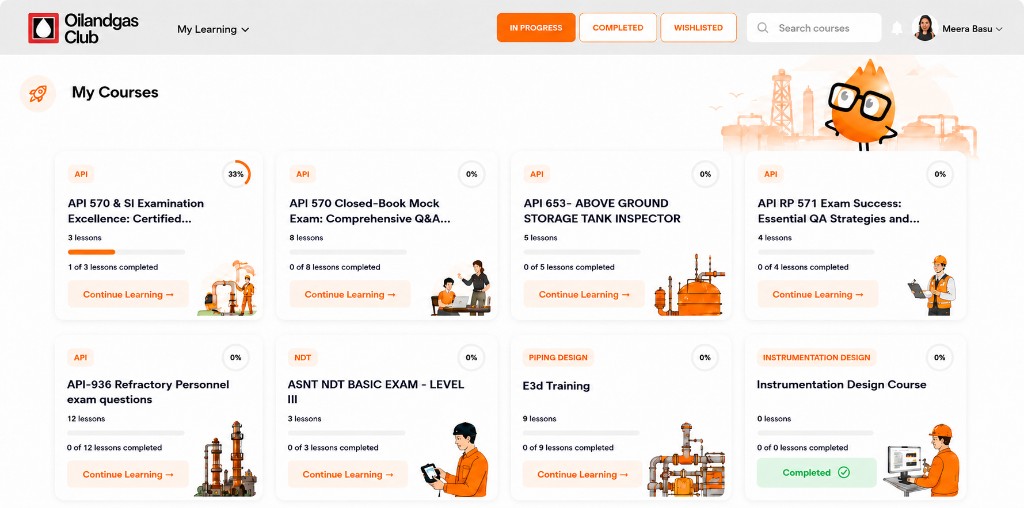Screen dimensions: 1024x508
Task: Click the '8 lessons' label
Action: point(306,238)
